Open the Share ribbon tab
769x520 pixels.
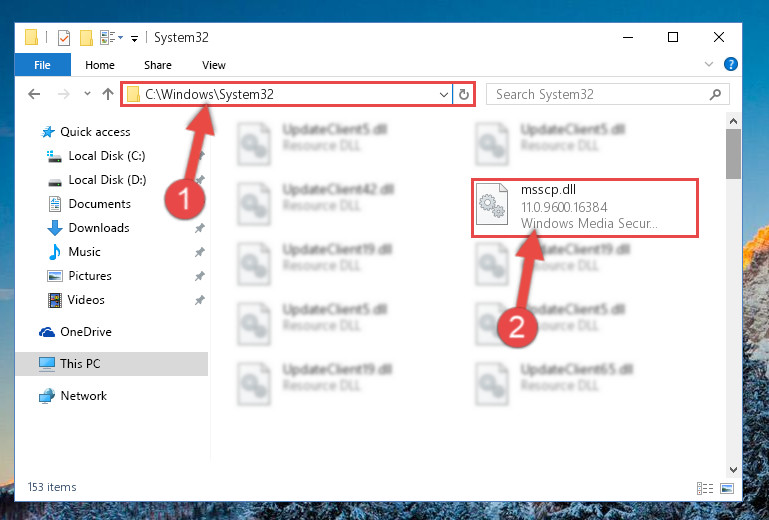(157, 65)
